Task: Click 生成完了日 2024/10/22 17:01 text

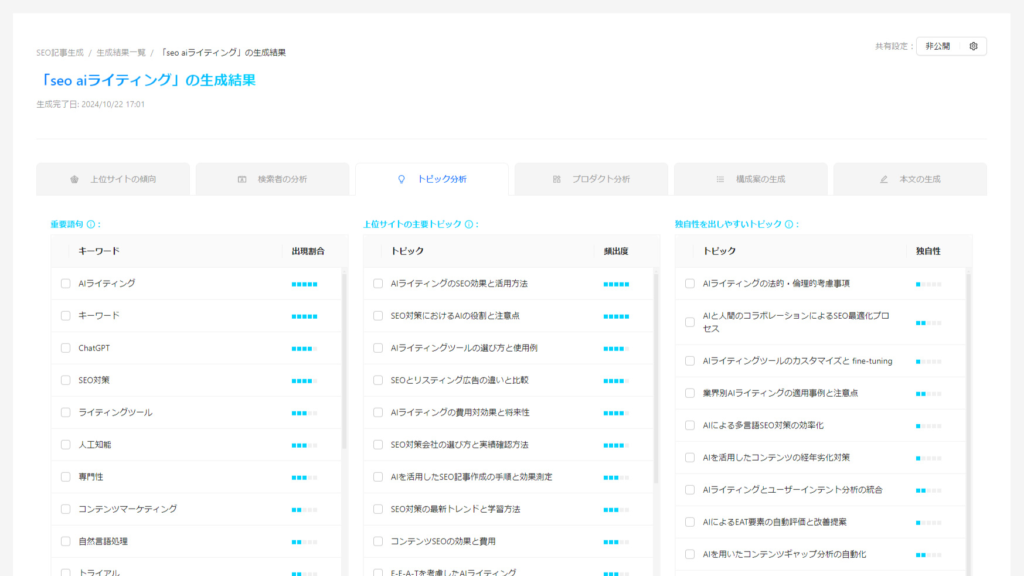Action: coord(91,104)
